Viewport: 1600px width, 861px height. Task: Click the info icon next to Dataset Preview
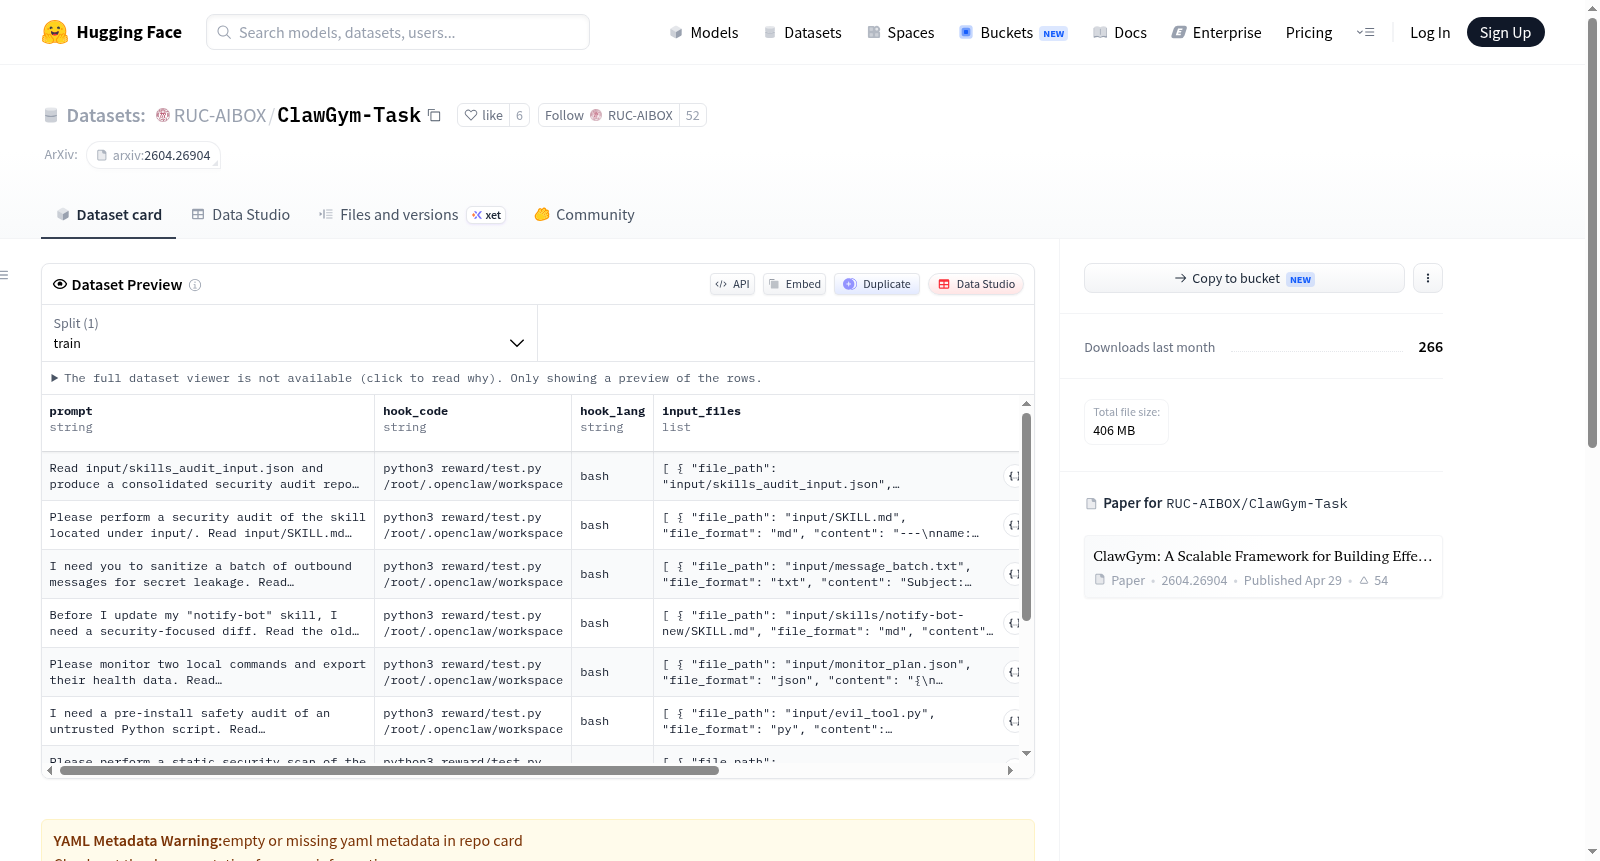(x=195, y=285)
